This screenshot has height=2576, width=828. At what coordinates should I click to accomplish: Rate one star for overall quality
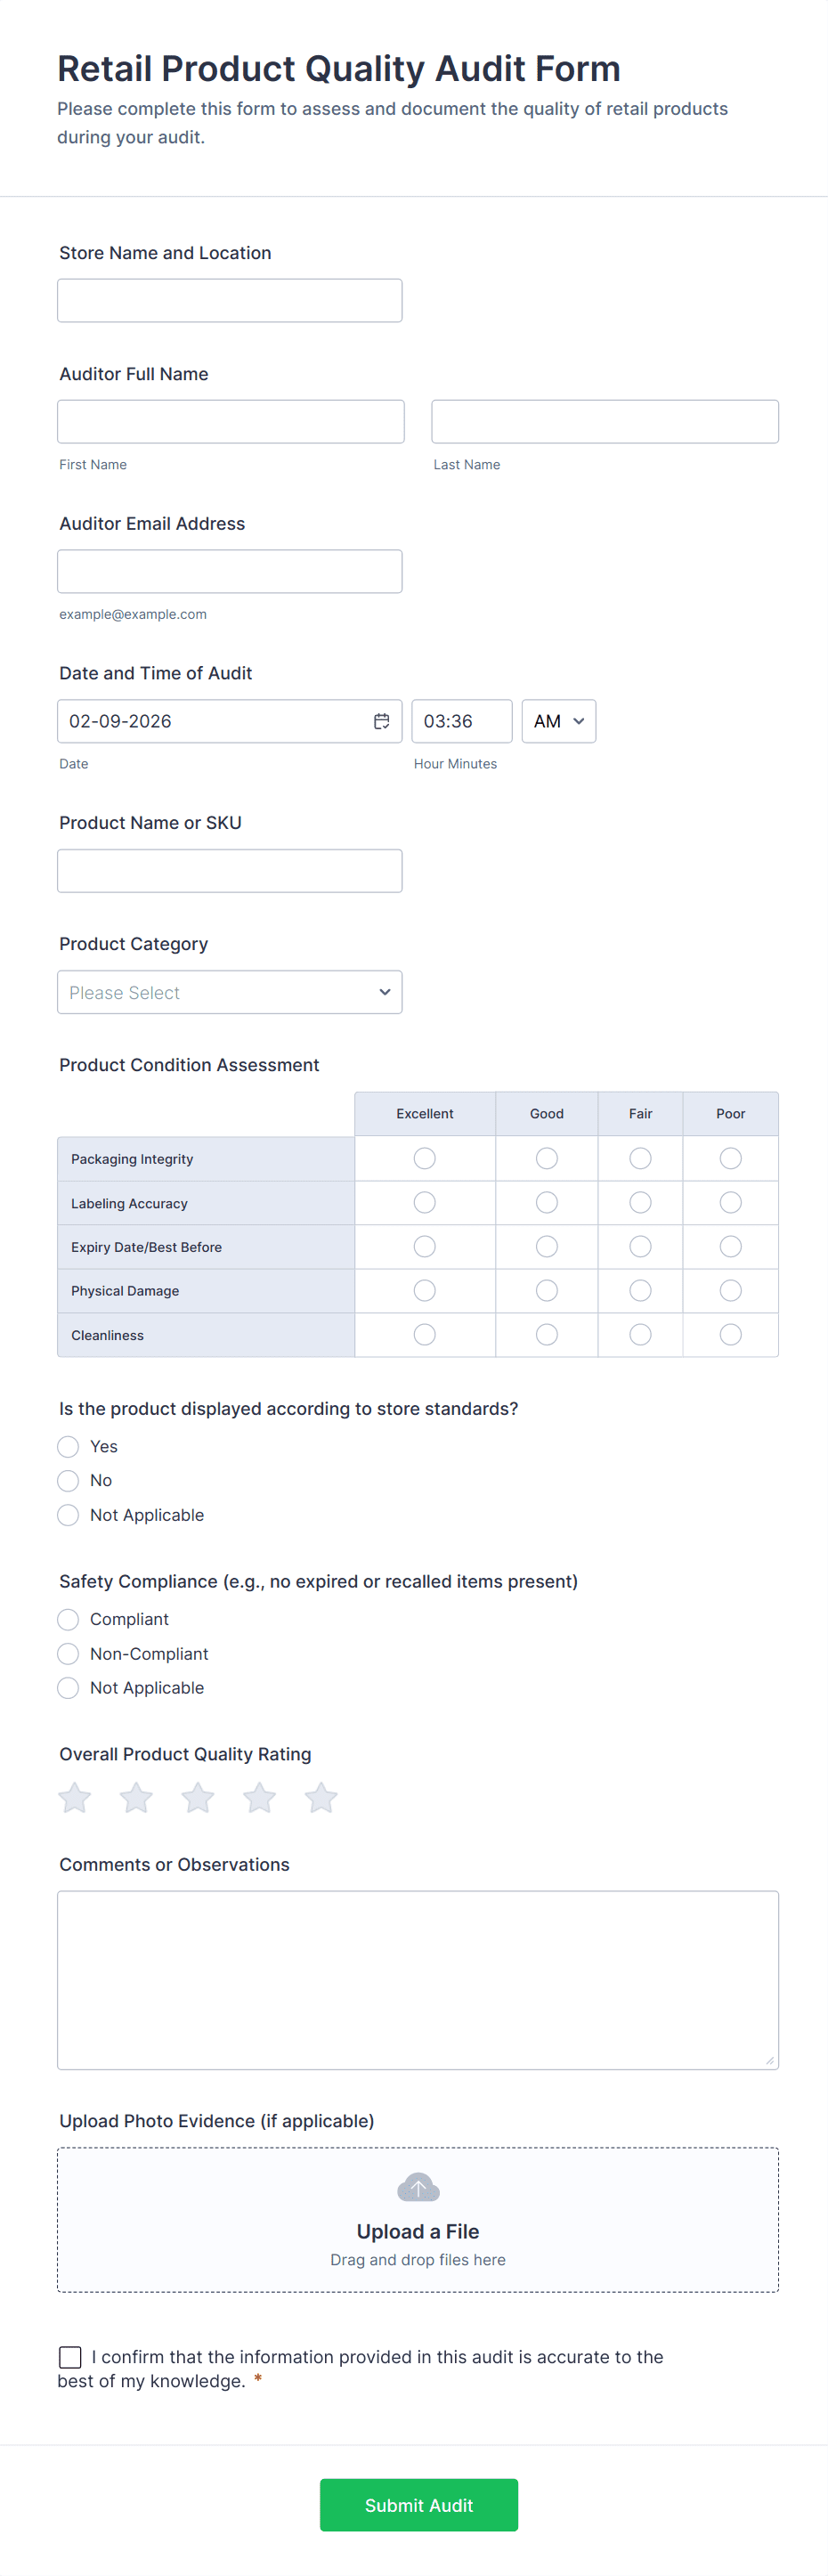[x=75, y=1797]
